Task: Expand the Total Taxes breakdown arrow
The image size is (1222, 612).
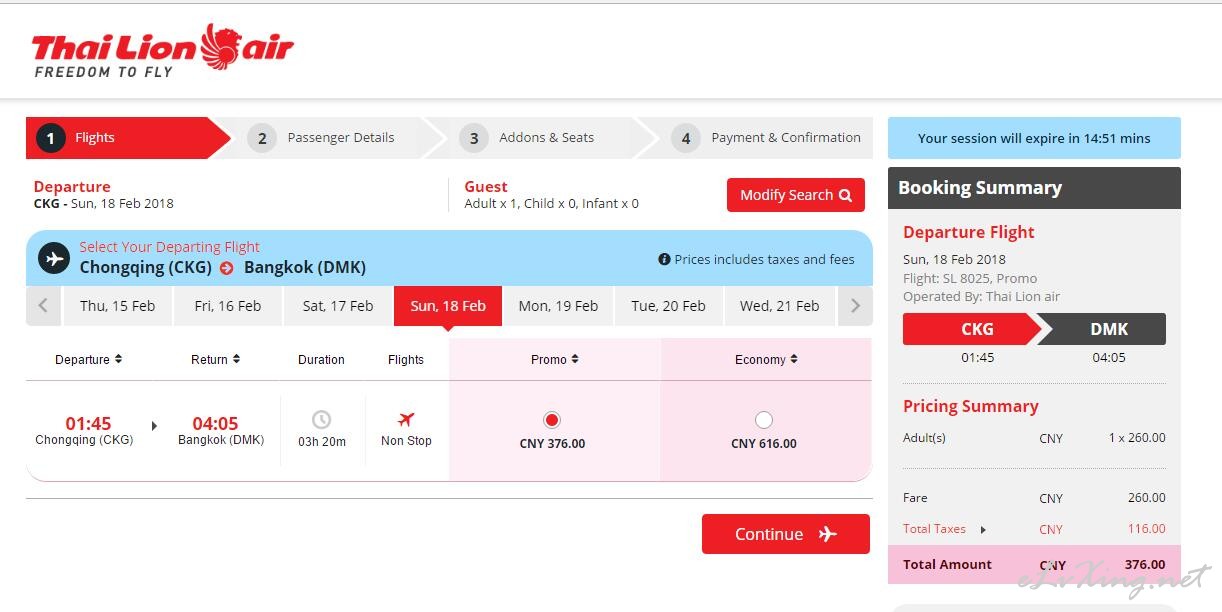Action: (983, 530)
